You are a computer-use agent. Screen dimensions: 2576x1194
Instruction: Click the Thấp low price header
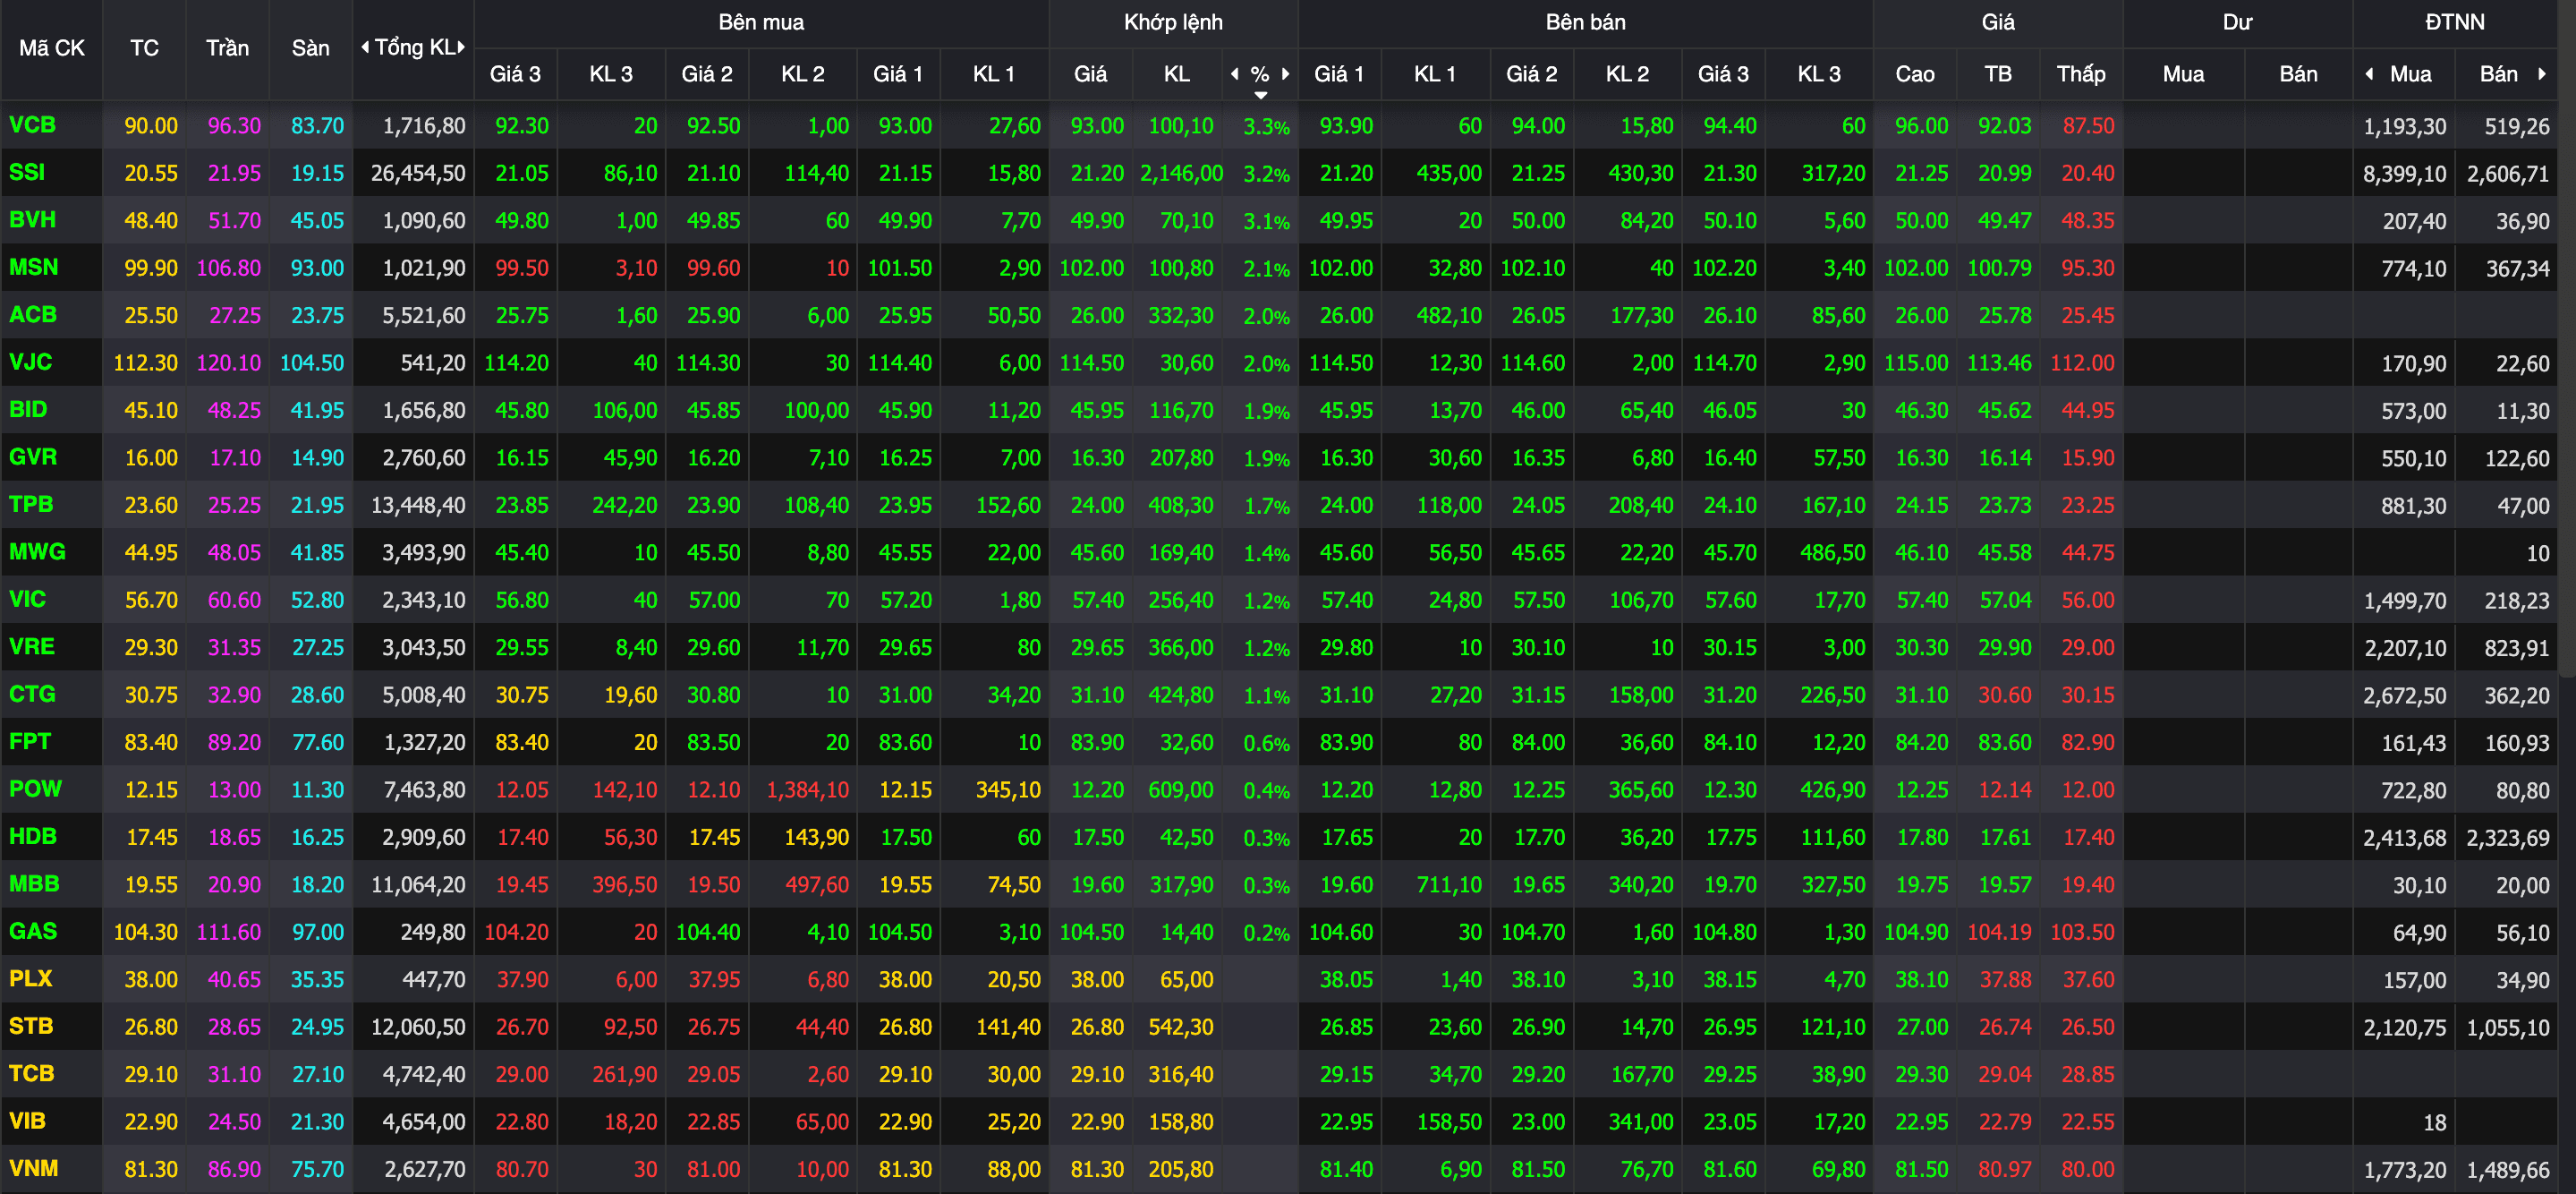[2081, 74]
